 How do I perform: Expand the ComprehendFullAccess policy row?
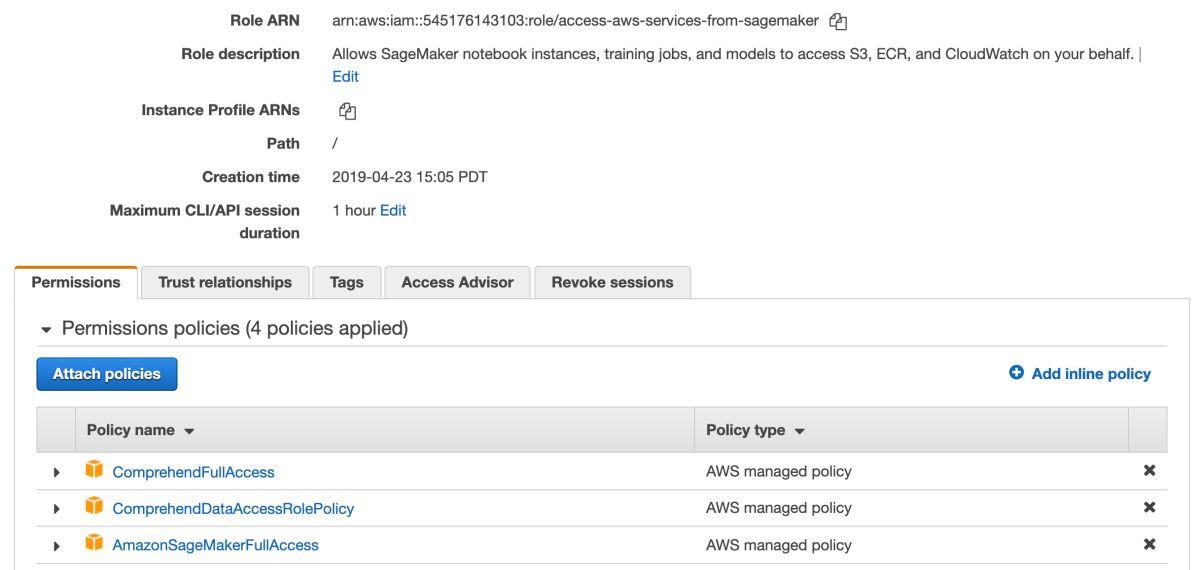pos(56,472)
